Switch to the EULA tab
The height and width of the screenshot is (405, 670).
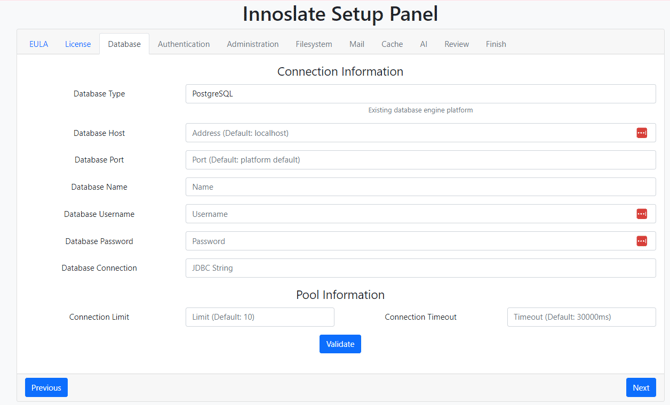tap(38, 44)
